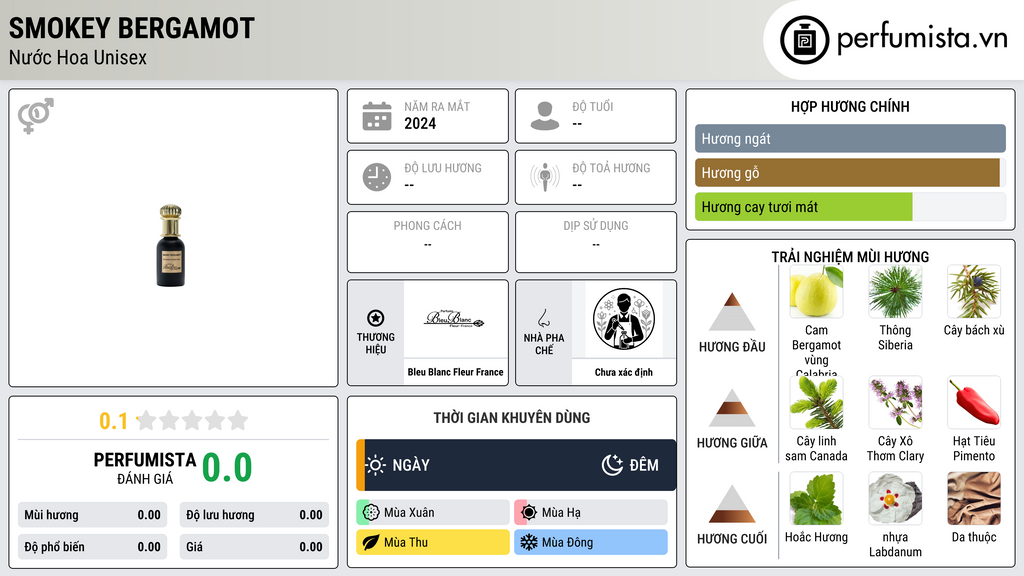Click the Hoắc Hương patchouli image

pos(816,499)
